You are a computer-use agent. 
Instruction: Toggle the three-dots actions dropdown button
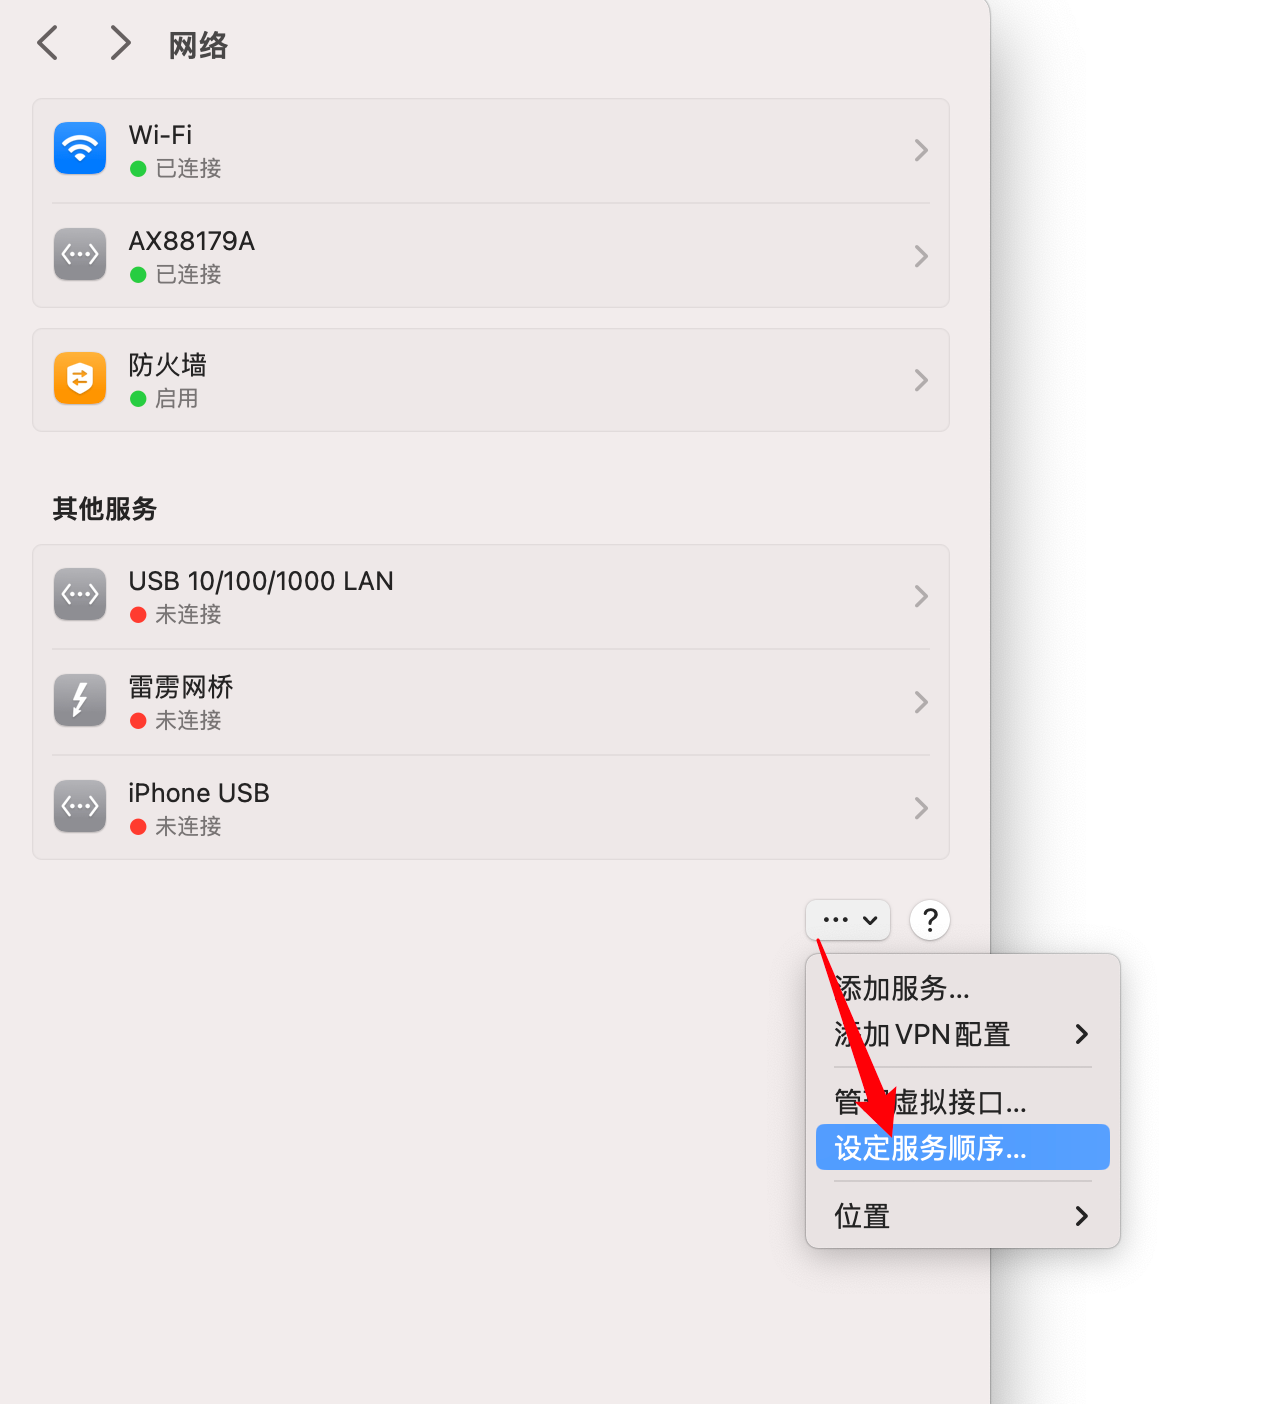click(x=848, y=920)
